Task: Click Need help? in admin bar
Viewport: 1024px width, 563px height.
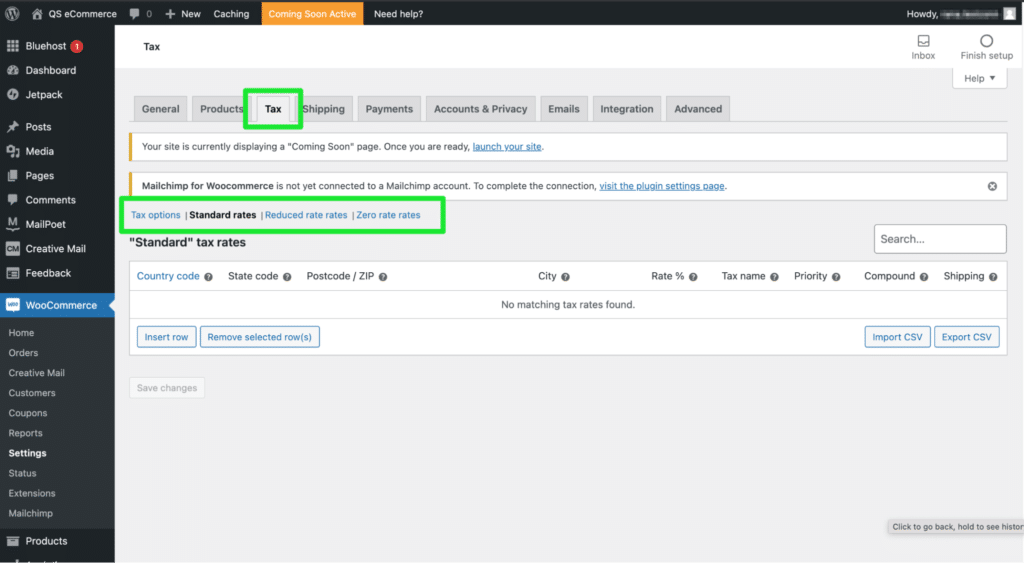Action: tap(398, 14)
